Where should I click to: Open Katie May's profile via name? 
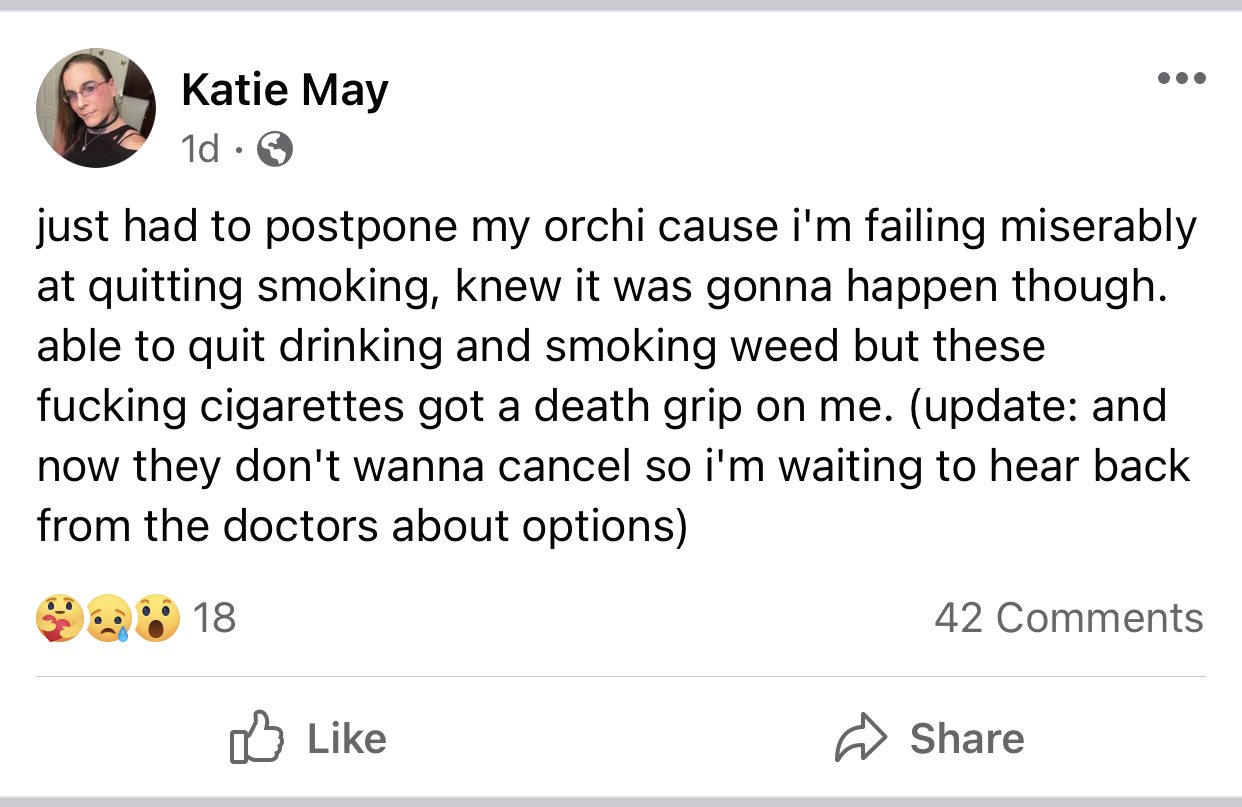pos(284,92)
